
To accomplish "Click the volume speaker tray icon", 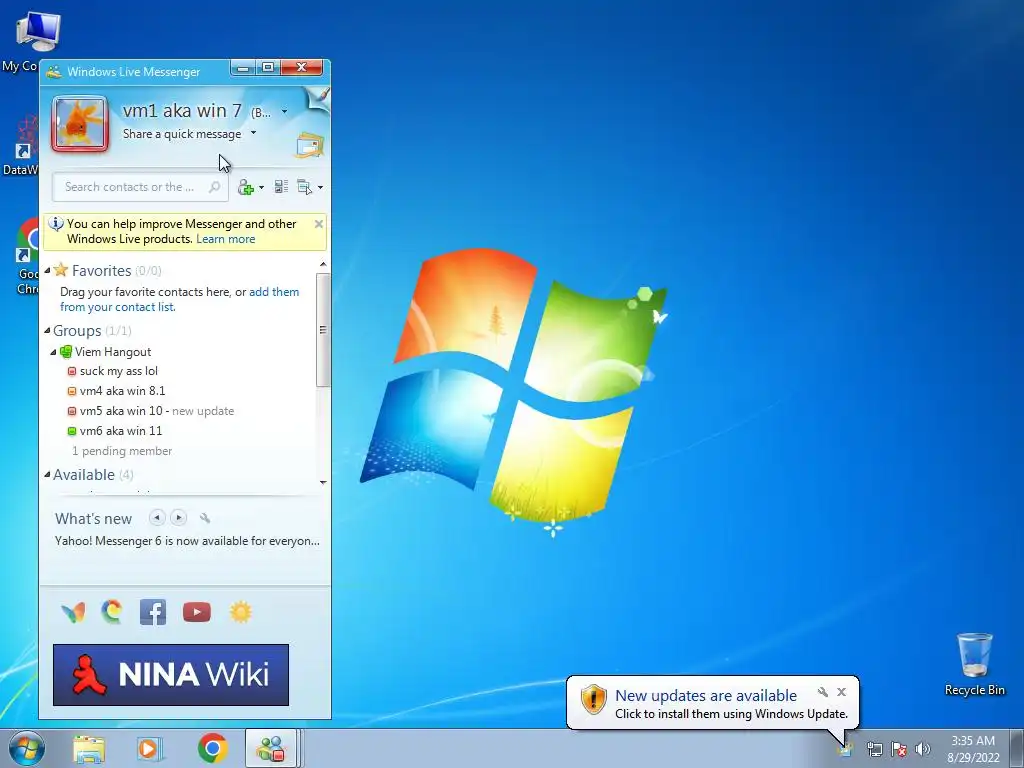I will pyautogui.click(x=922, y=749).
